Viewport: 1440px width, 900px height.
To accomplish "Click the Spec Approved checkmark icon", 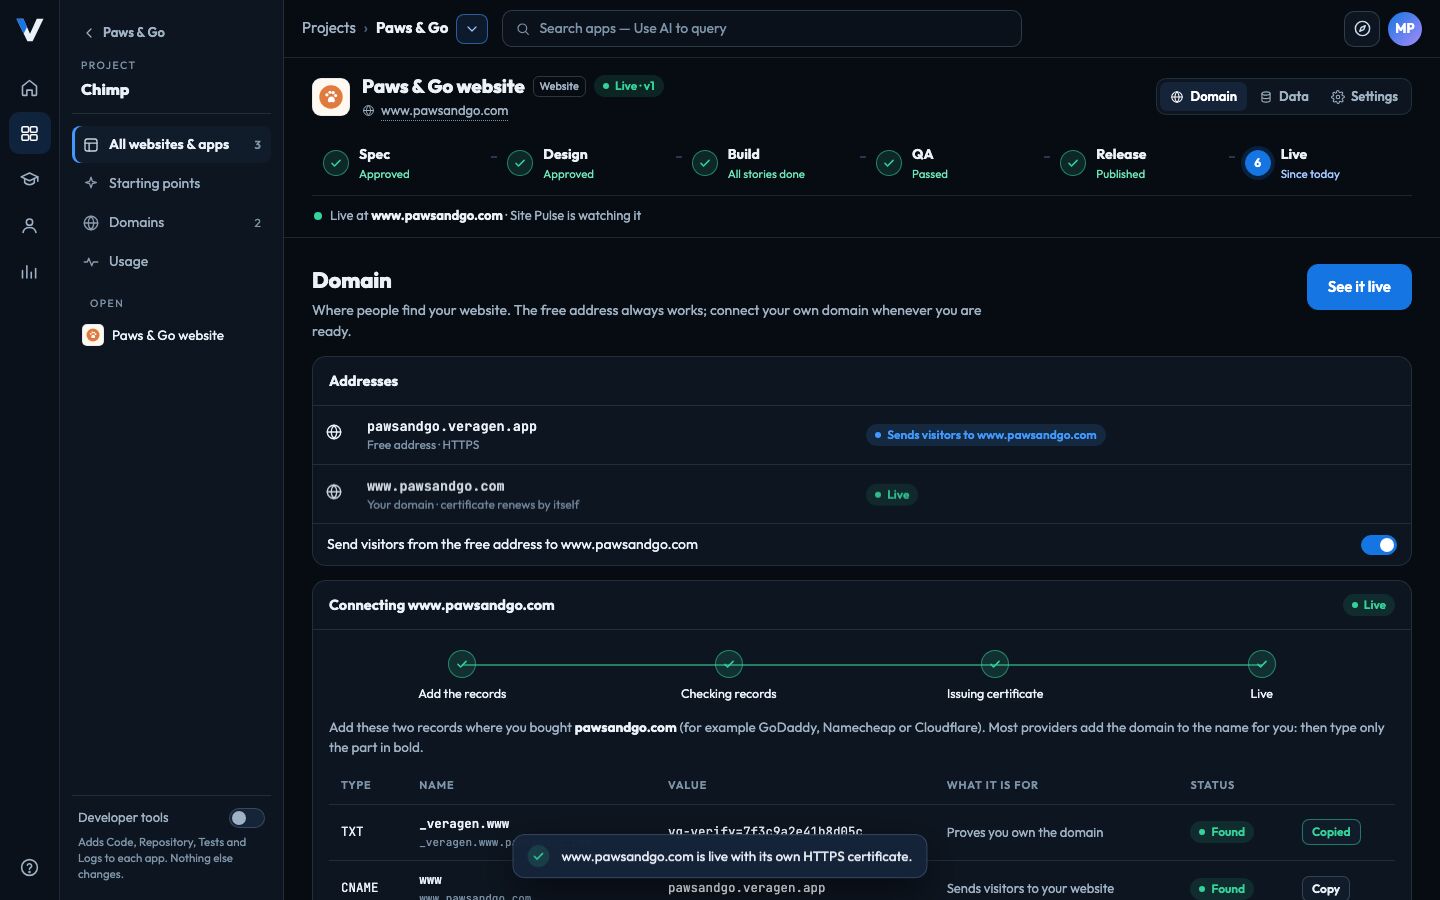I will (x=336, y=163).
